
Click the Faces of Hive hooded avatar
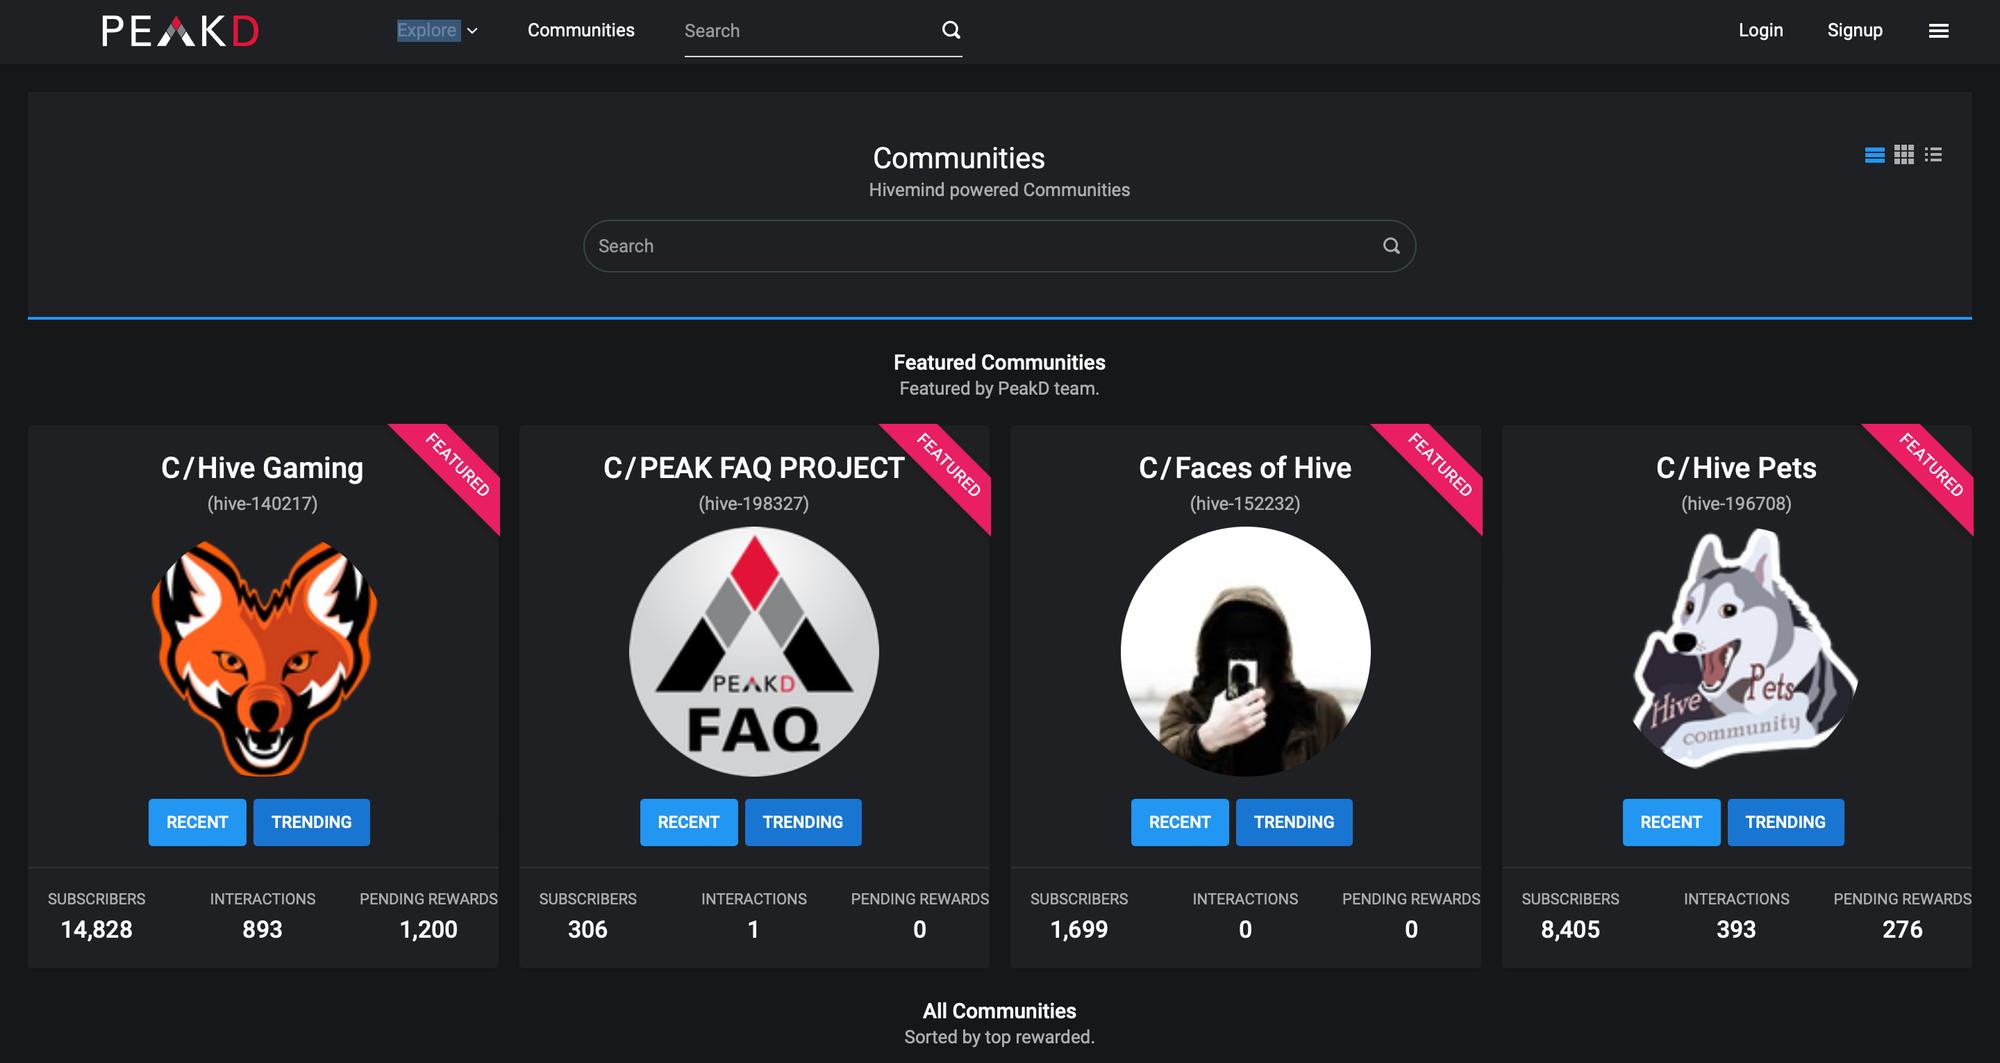point(1245,652)
